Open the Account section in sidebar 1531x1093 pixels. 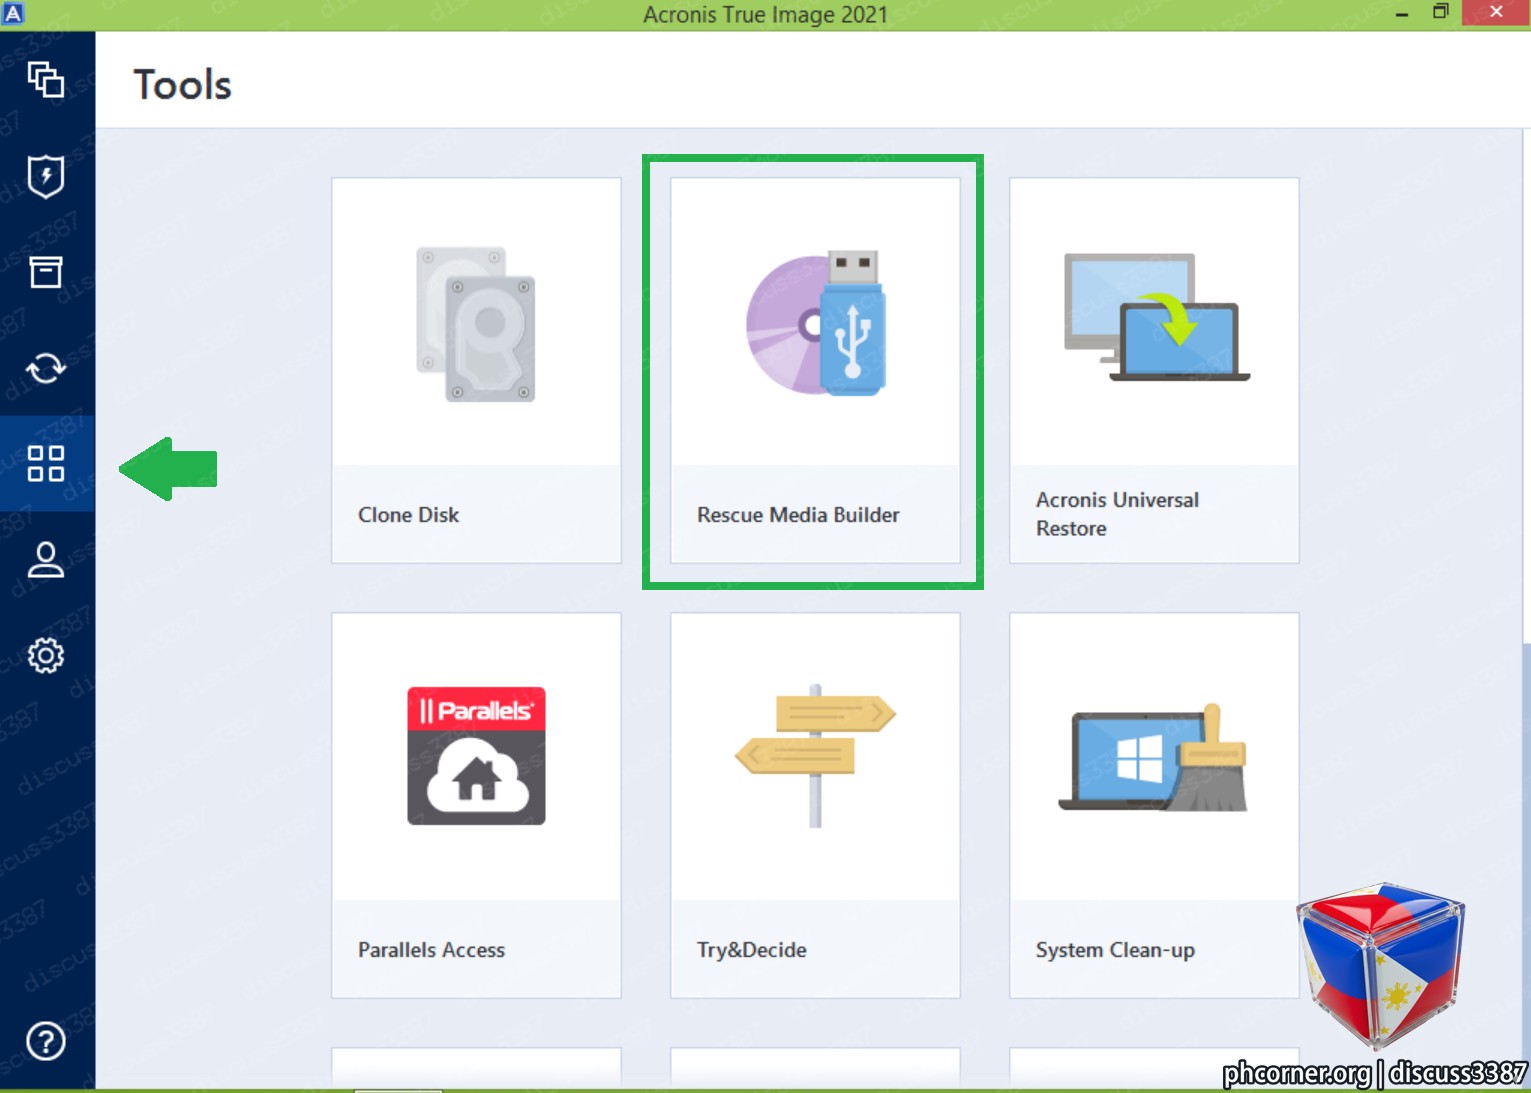[x=46, y=560]
